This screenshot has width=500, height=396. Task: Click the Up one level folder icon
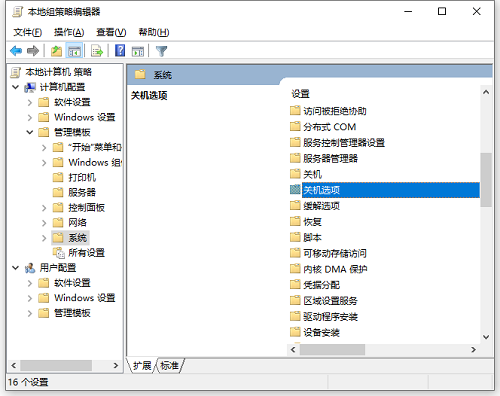point(56,51)
